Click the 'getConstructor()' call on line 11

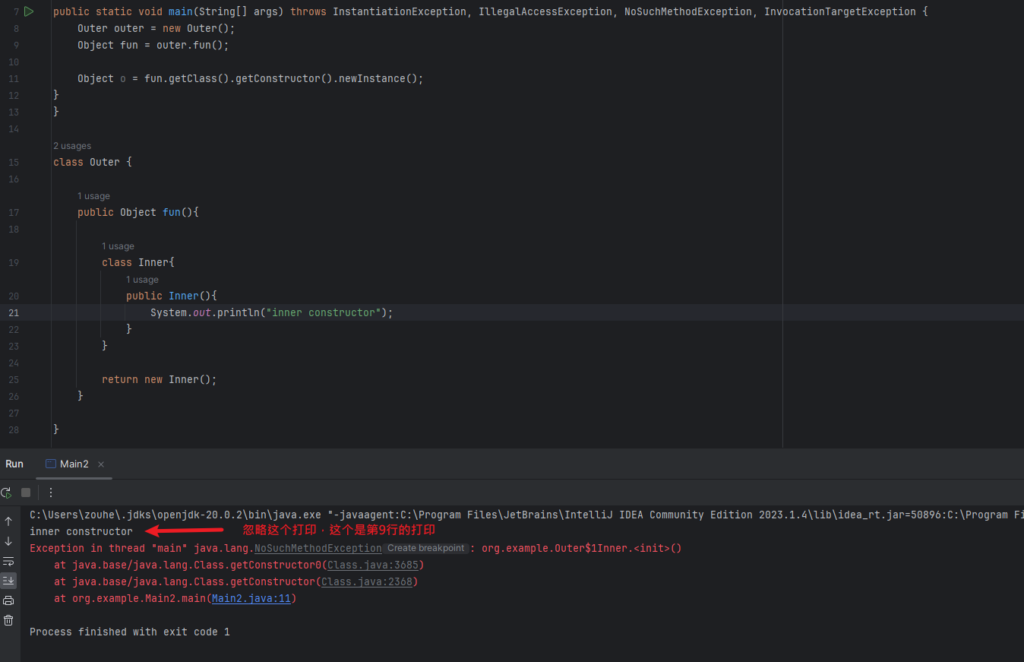tap(283, 78)
